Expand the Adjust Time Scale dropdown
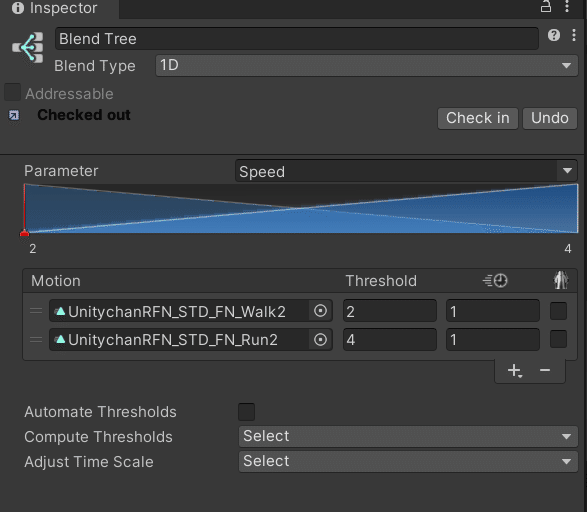Screen dimensions: 587x512 pos(408,461)
